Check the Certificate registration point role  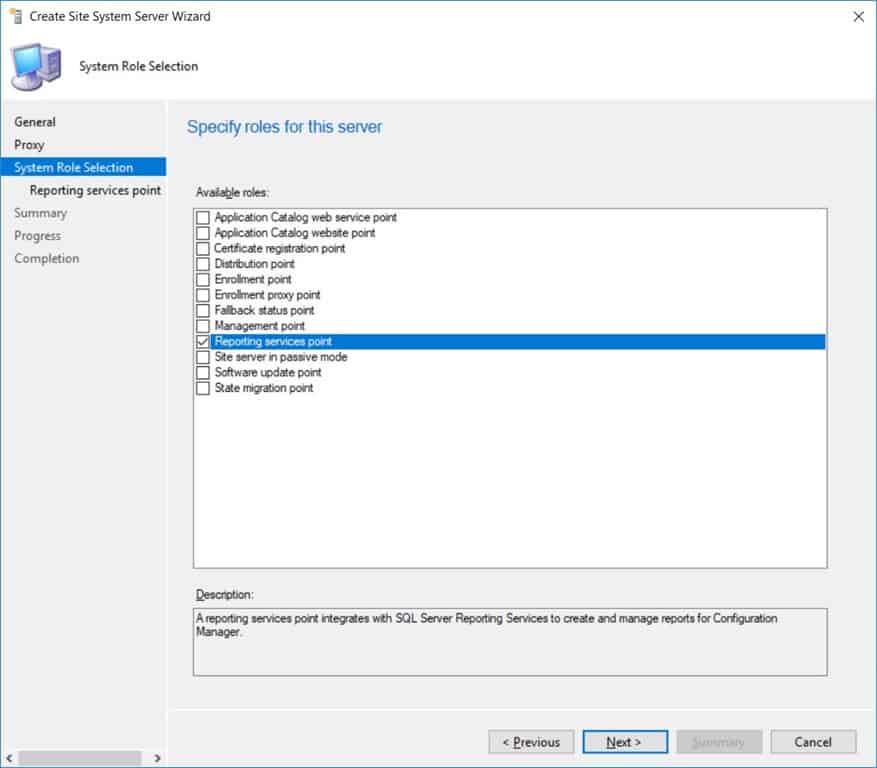[203, 248]
